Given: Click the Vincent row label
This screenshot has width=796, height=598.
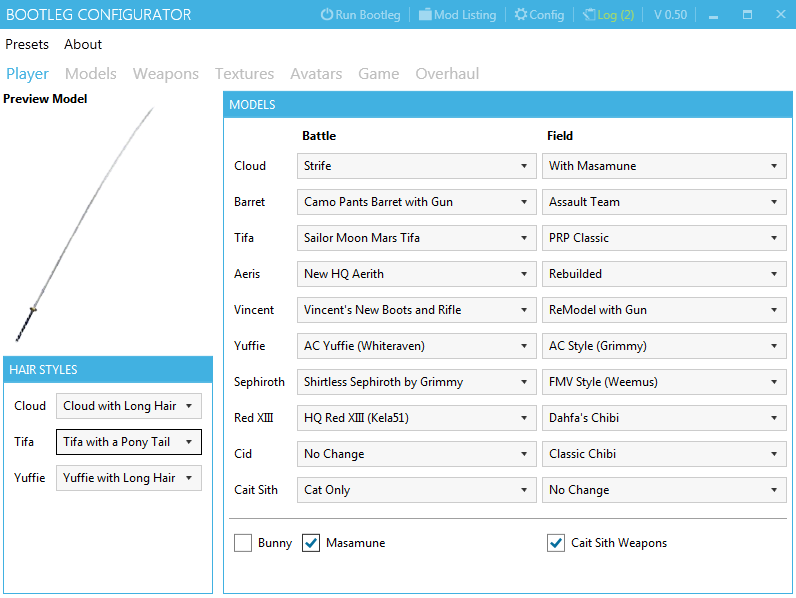Looking at the screenshot, I should click(x=254, y=310).
